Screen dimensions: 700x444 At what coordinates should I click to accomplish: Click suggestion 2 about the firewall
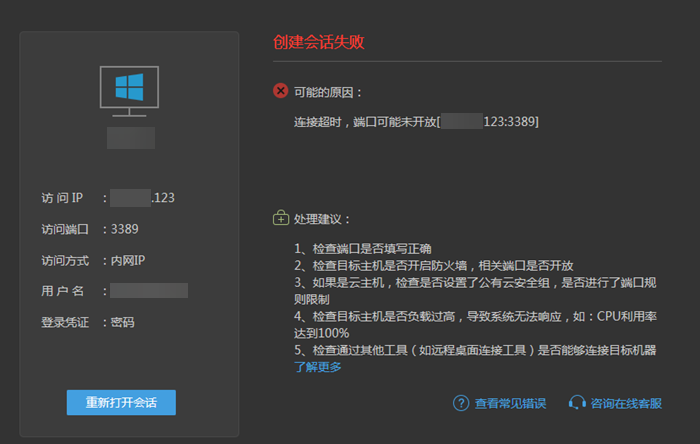pyautogui.click(x=433, y=265)
